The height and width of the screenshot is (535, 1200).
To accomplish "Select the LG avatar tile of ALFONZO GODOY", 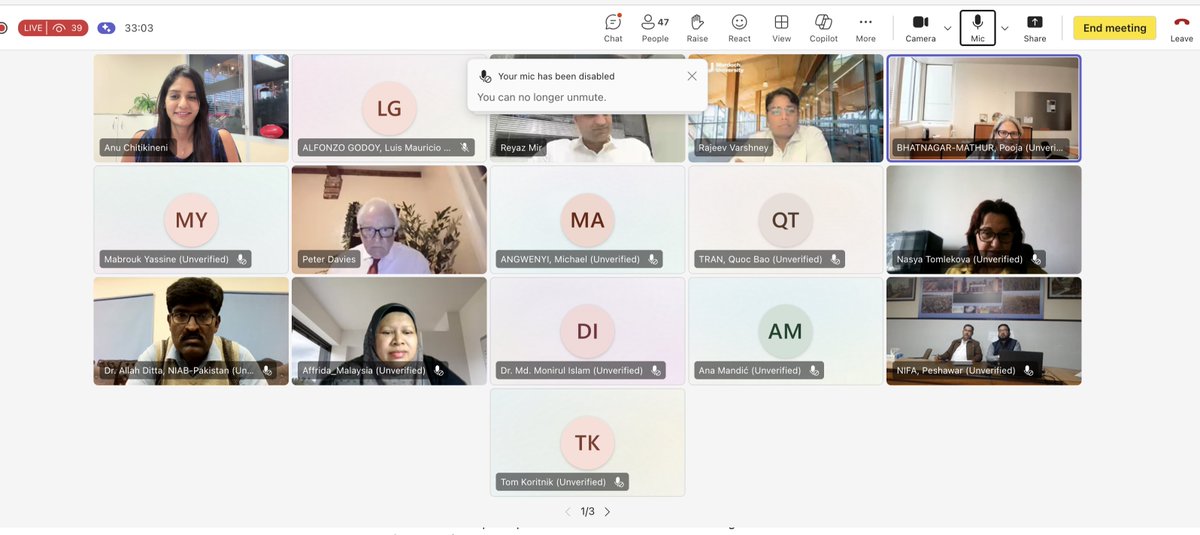I will coord(389,107).
